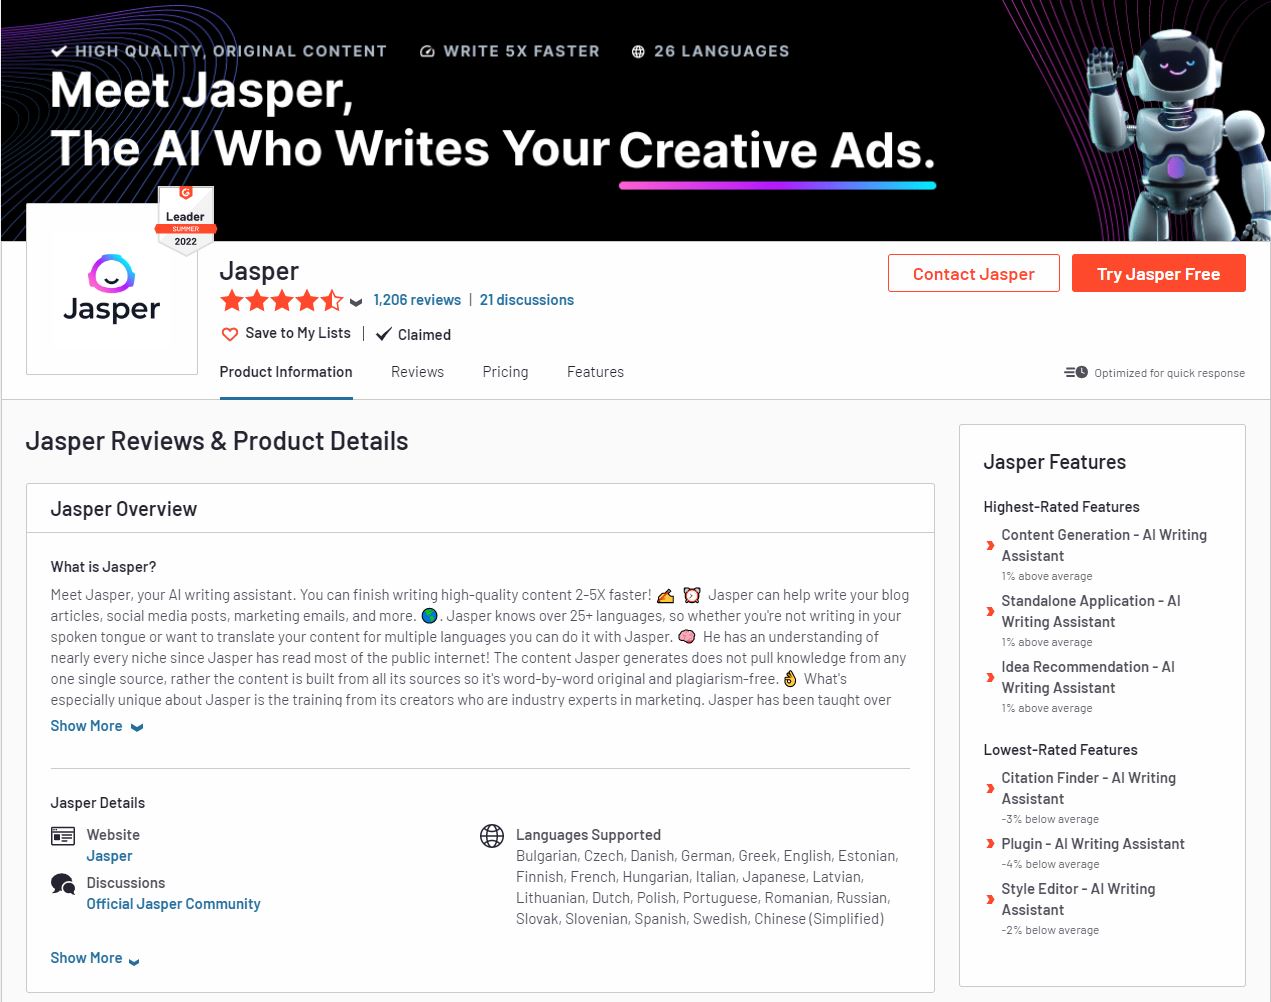
Task: Click the globe icon by 26 Languages
Action: (x=638, y=51)
